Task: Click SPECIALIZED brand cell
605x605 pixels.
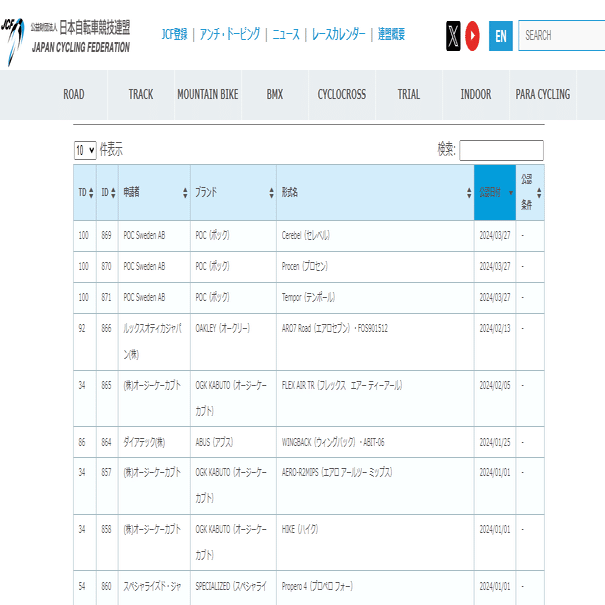Action: click(233, 588)
